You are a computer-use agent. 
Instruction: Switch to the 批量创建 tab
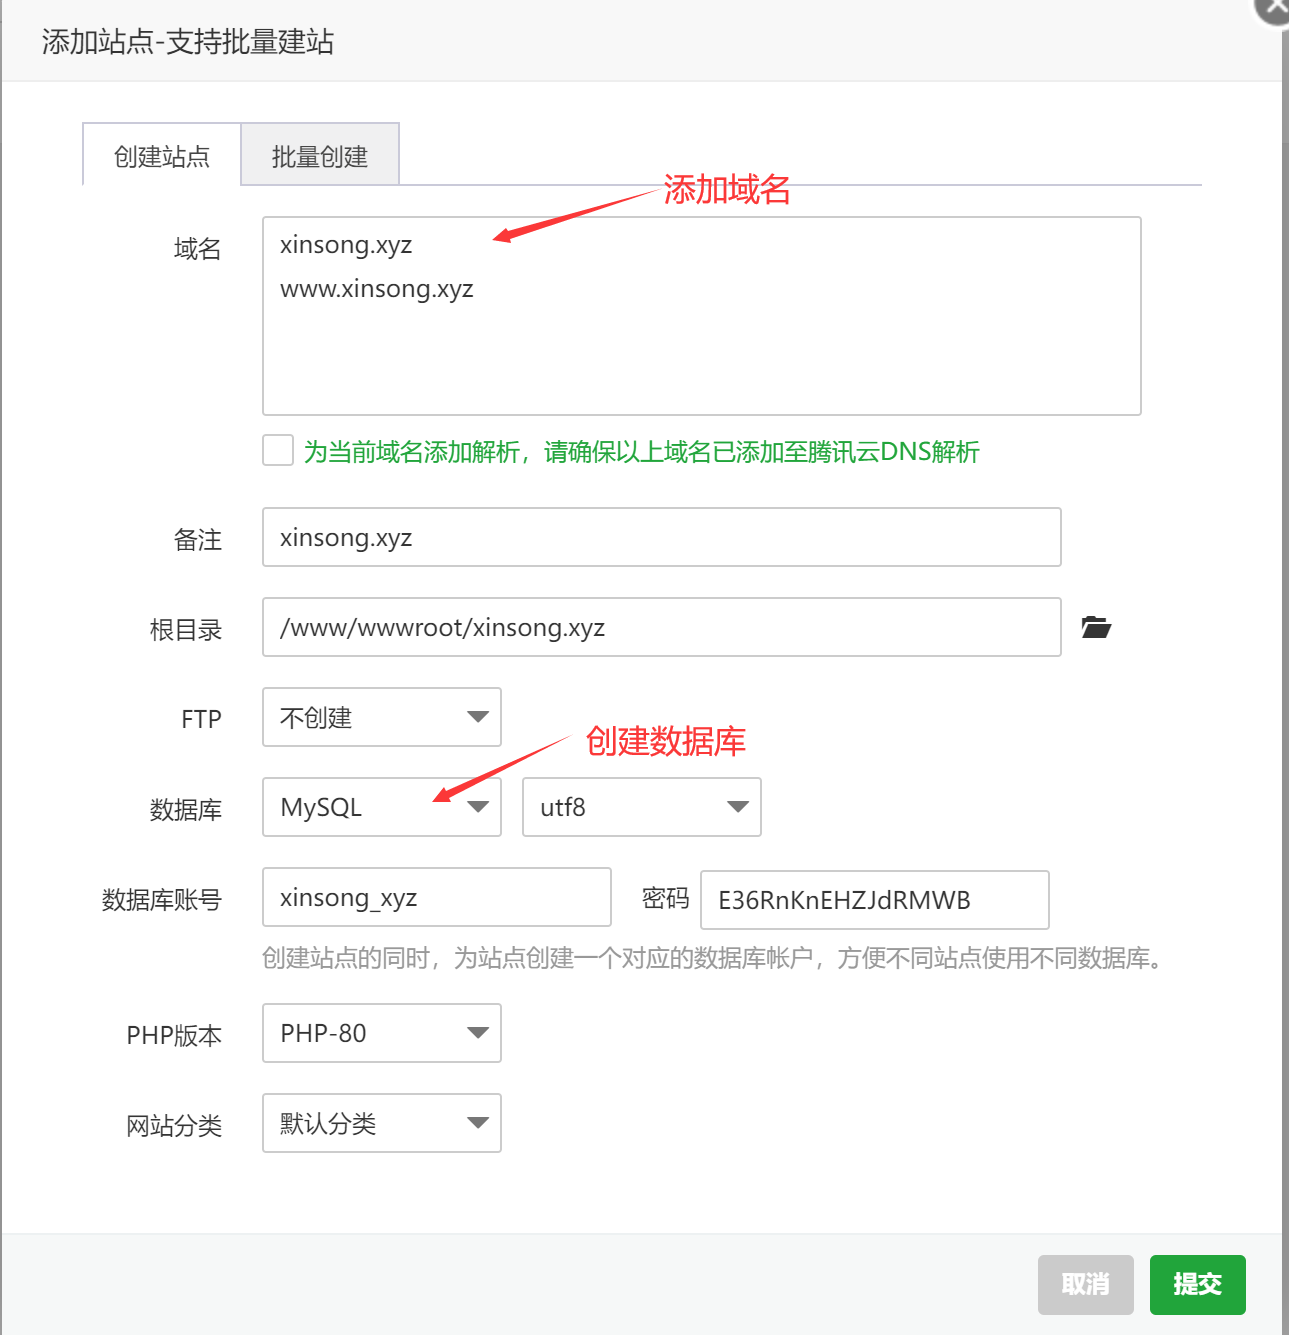tap(320, 156)
